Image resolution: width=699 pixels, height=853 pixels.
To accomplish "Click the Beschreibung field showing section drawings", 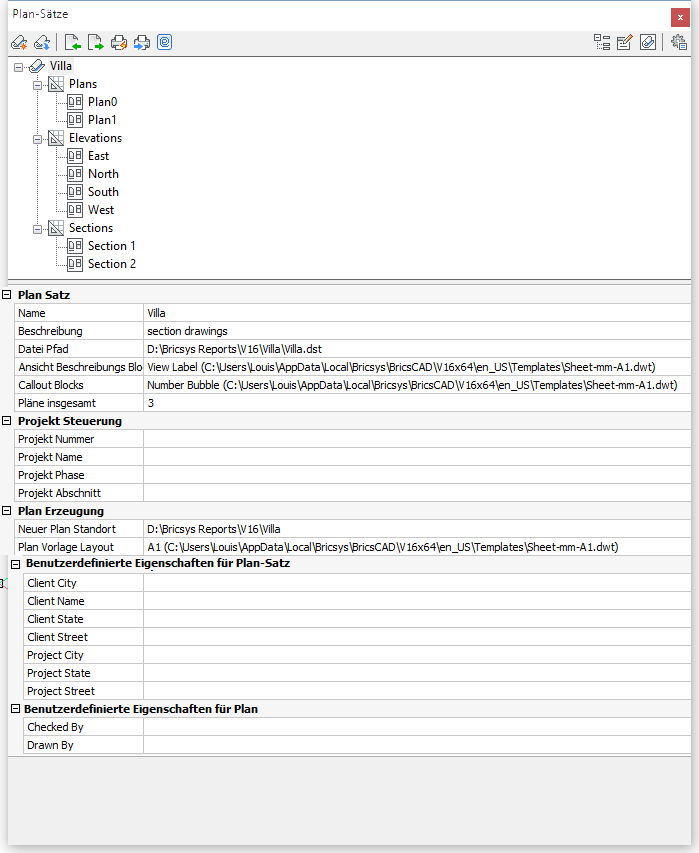I will [x=416, y=331].
